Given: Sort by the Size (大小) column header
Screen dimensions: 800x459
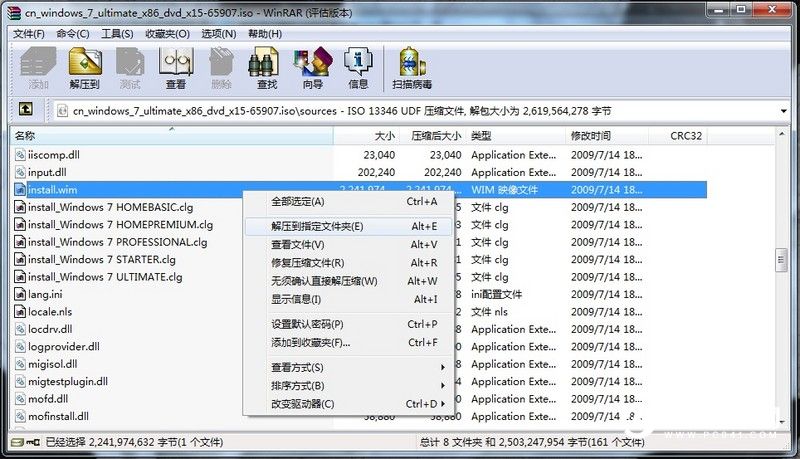Looking at the screenshot, I should 366,136.
